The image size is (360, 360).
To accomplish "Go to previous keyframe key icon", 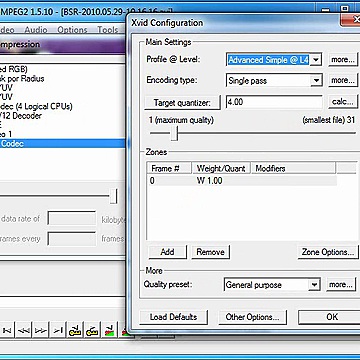I will coord(76,330).
